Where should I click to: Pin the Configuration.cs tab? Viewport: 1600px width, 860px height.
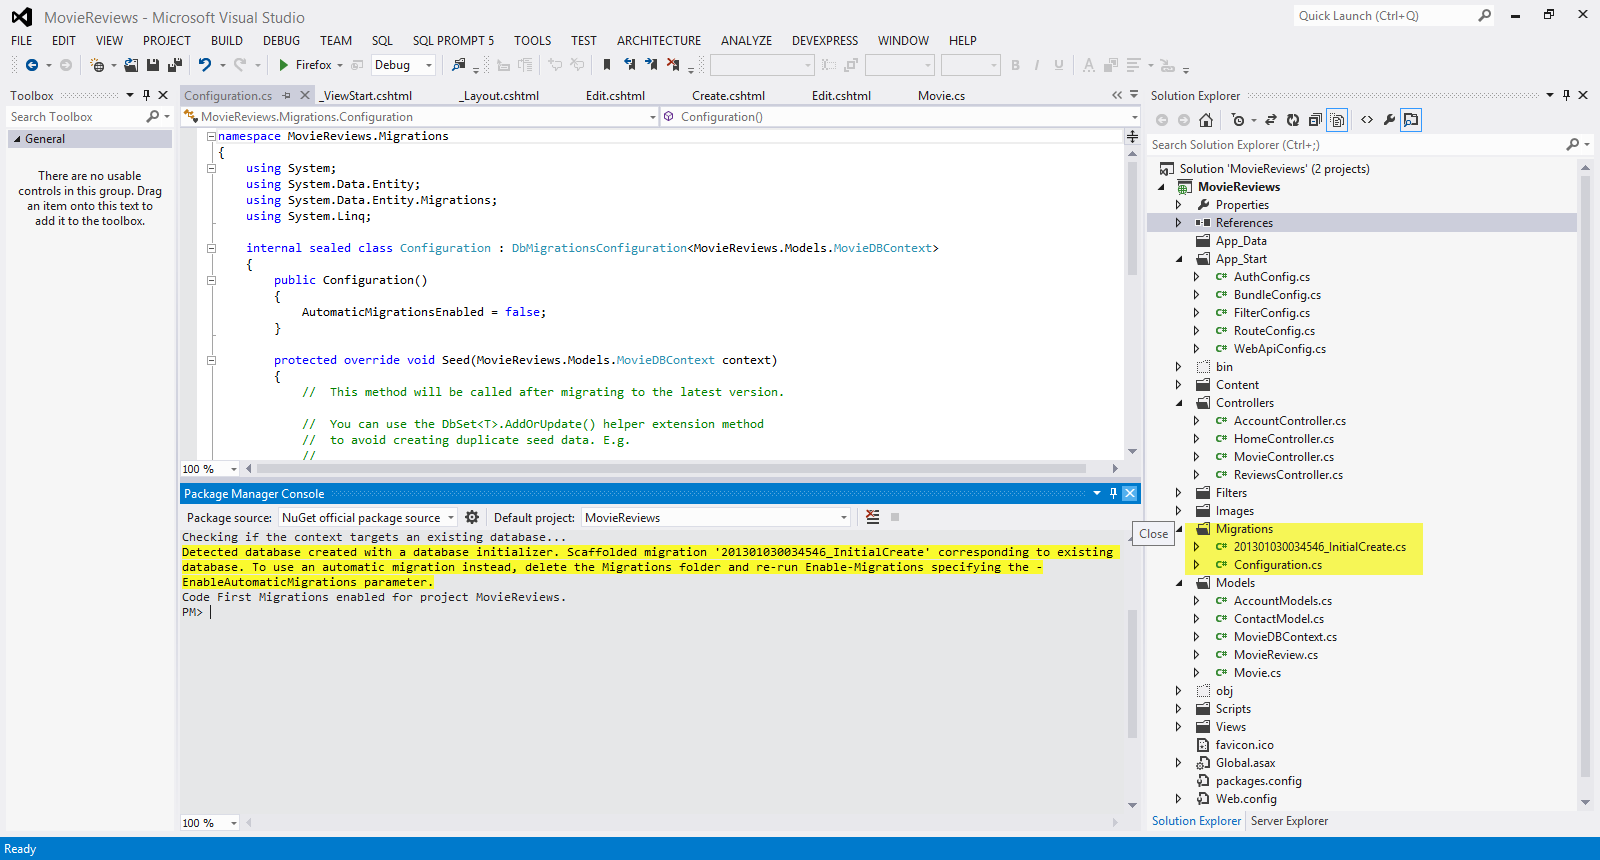point(286,95)
